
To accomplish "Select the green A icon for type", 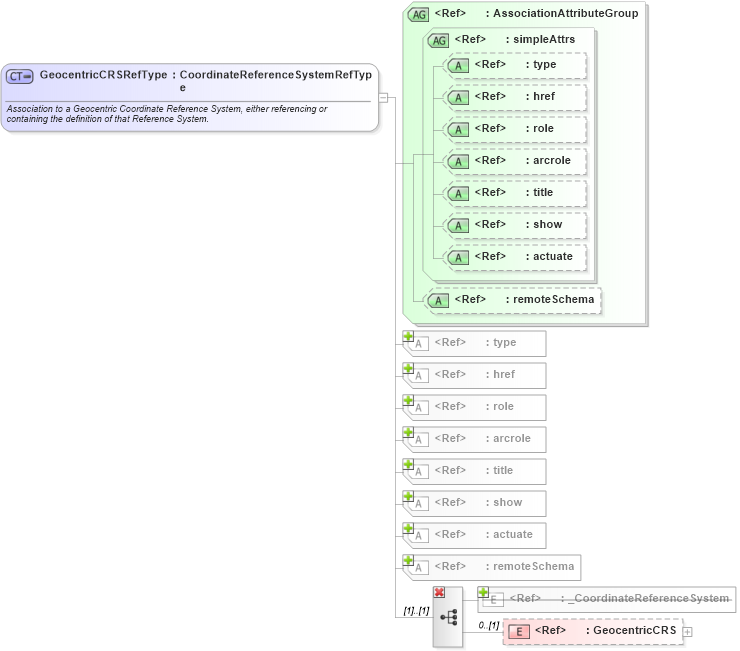I will [458, 66].
